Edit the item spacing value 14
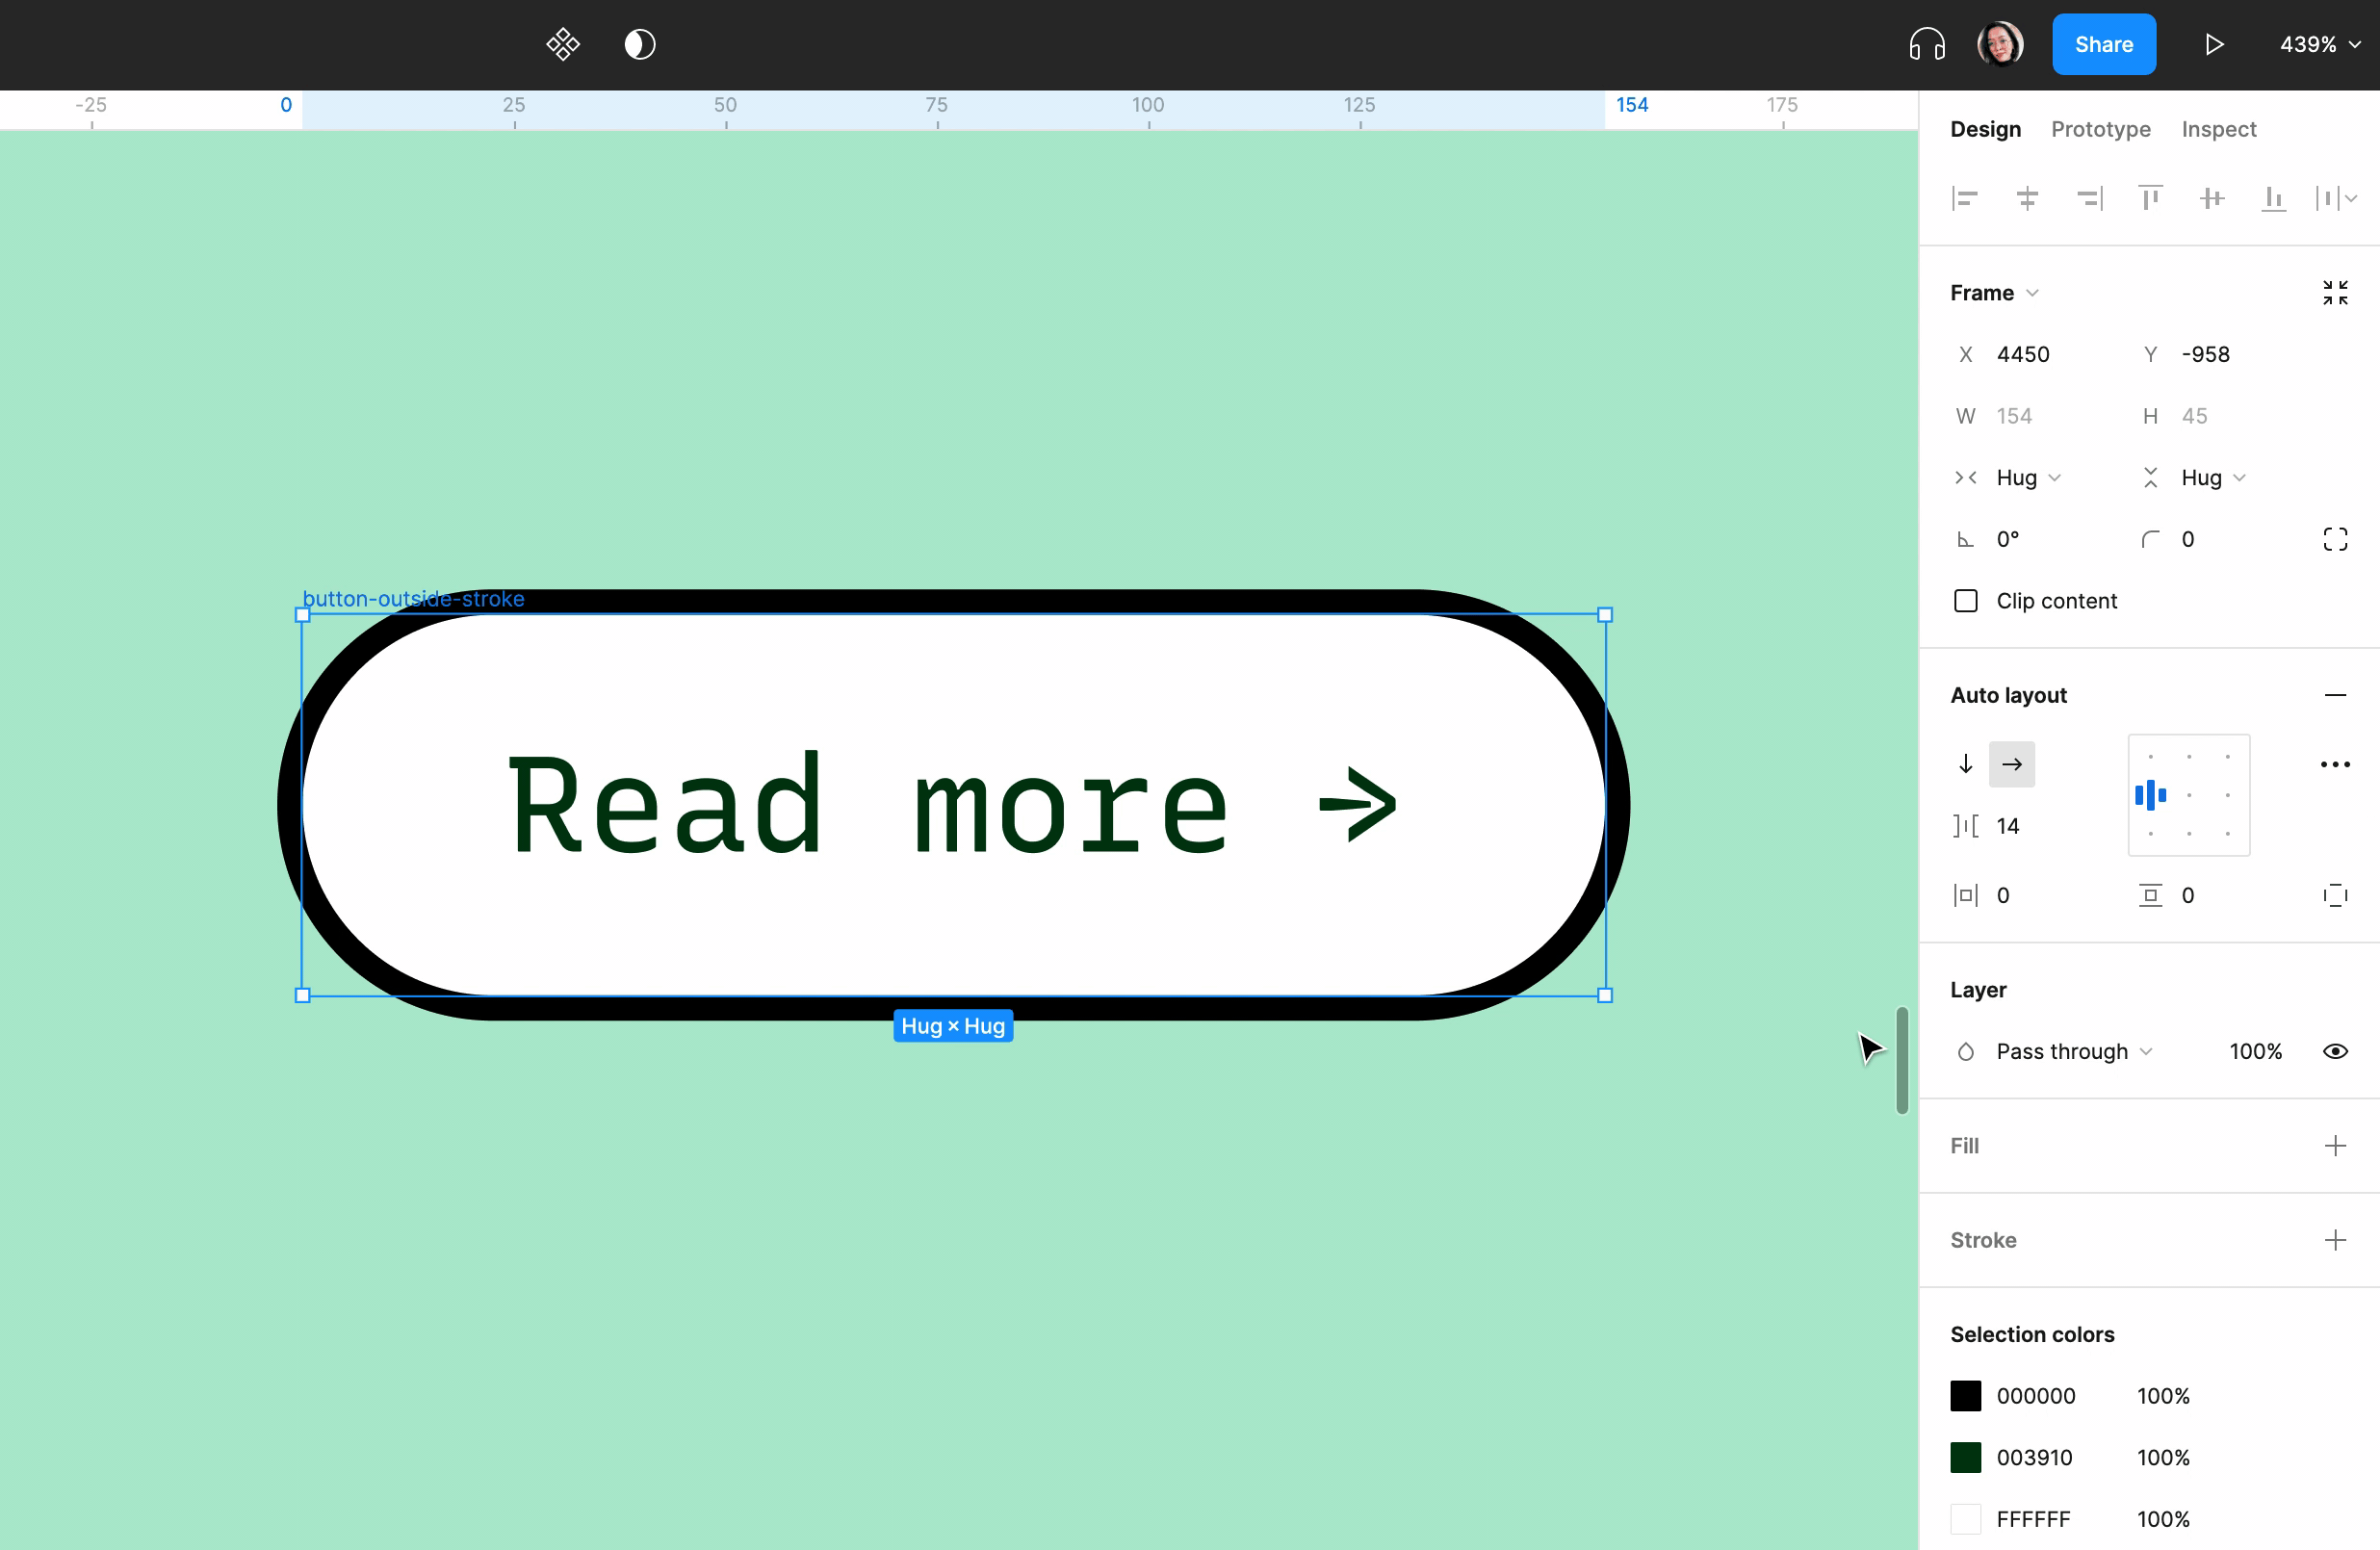The image size is (2380, 1550). click(2008, 826)
